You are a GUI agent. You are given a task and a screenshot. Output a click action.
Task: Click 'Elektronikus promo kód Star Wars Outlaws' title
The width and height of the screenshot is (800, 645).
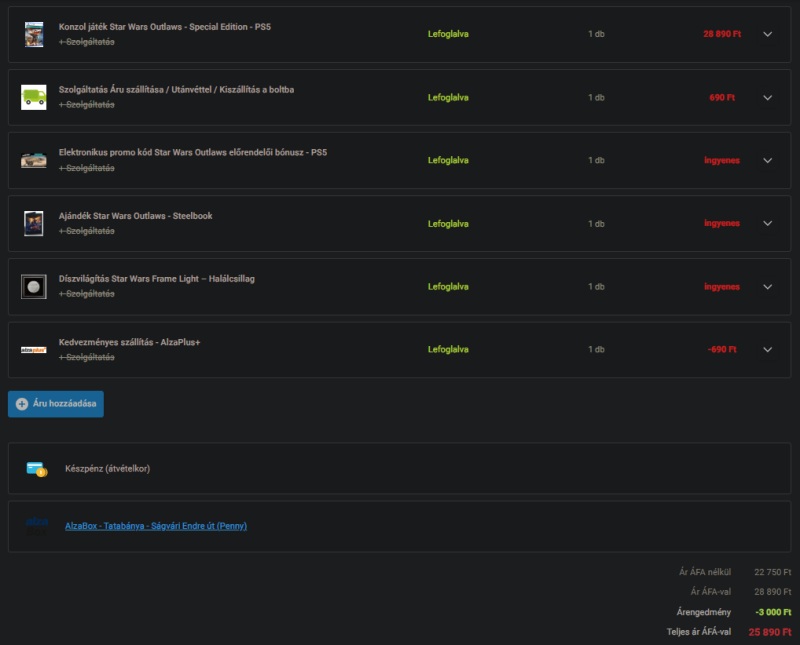coord(192,153)
